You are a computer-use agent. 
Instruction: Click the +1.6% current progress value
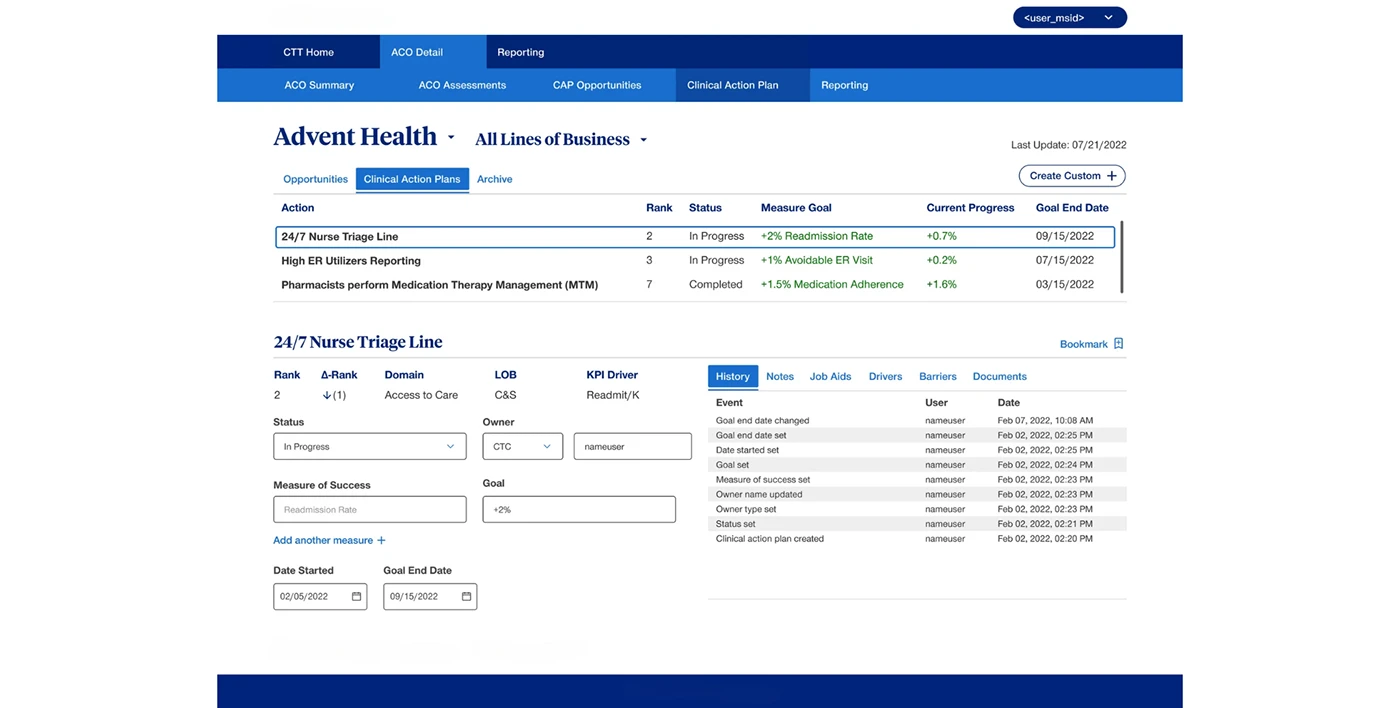(941, 284)
